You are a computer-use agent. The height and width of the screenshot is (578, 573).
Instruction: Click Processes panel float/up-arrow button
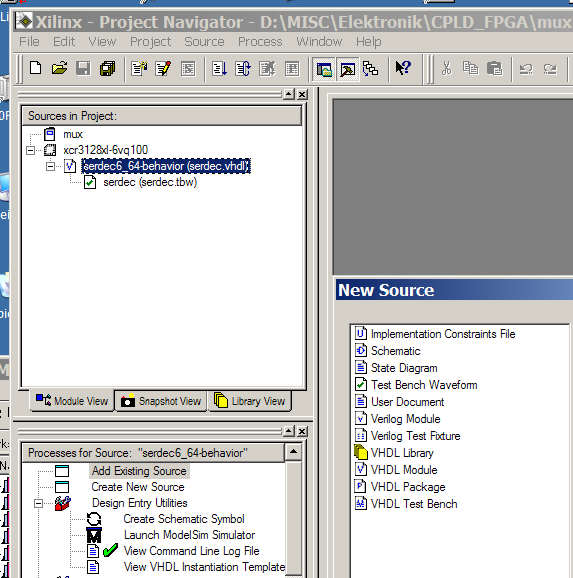tap(289, 431)
